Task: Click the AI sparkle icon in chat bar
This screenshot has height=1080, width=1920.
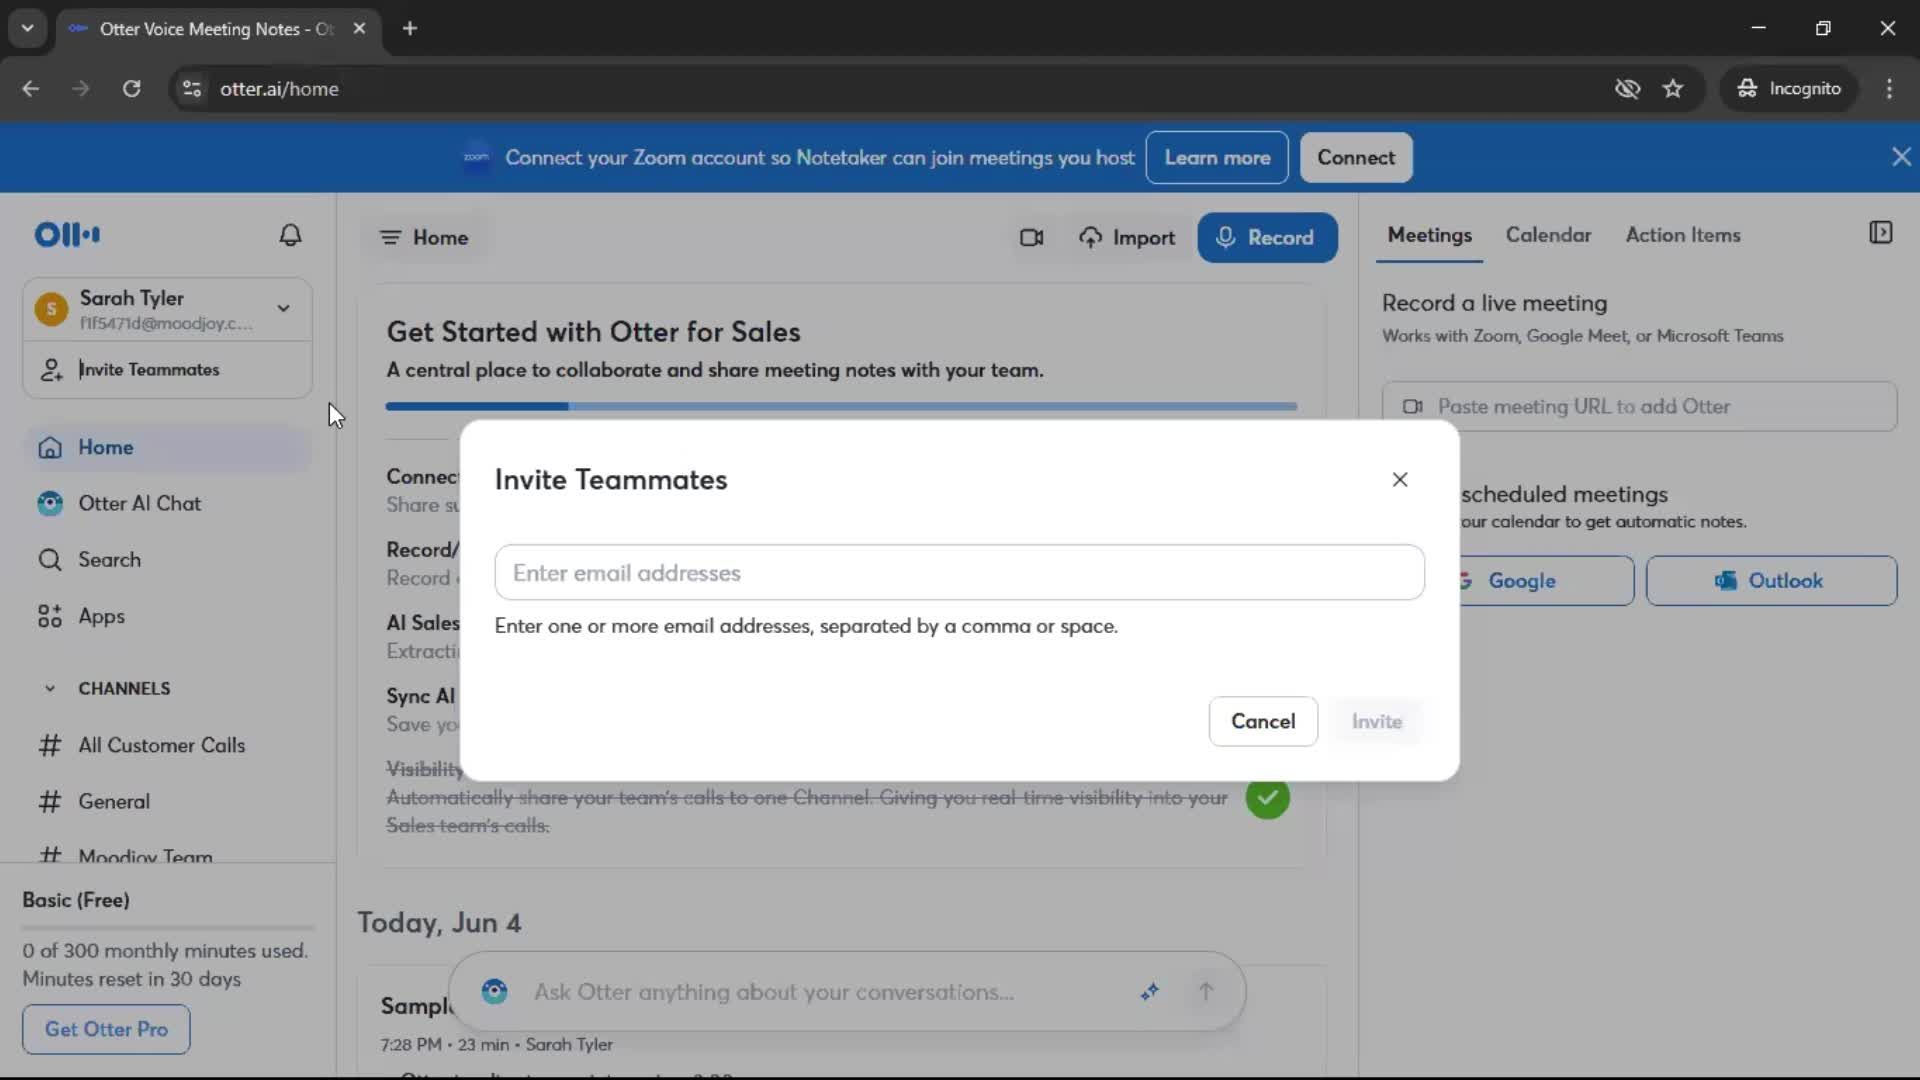Action: click(x=1150, y=992)
